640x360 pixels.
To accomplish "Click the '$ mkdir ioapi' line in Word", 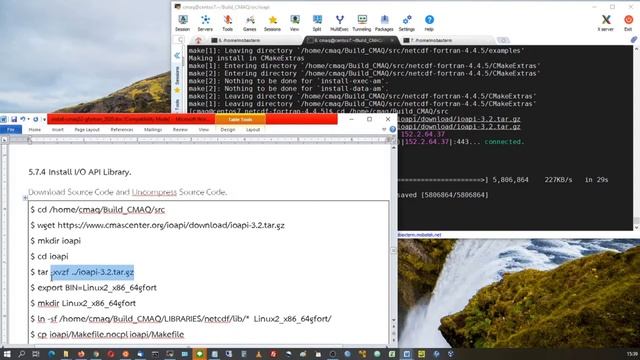I will click(56, 241).
